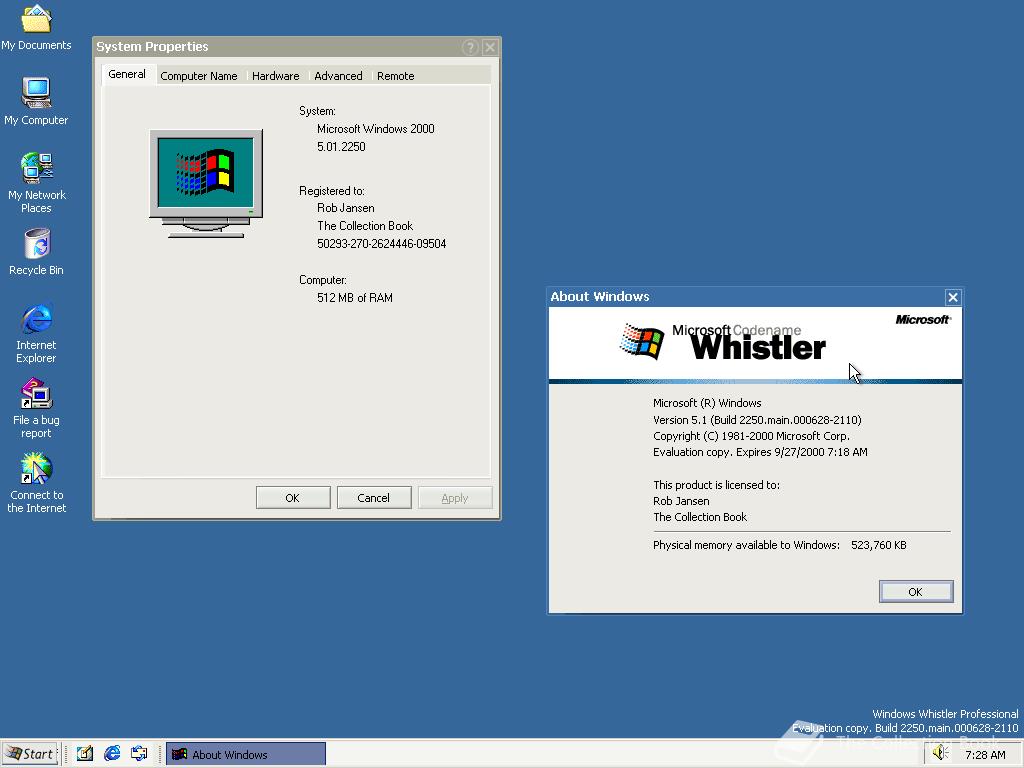Click the help question mark in System Properties
This screenshot has height=768, width=1024.
pos(470,47)
